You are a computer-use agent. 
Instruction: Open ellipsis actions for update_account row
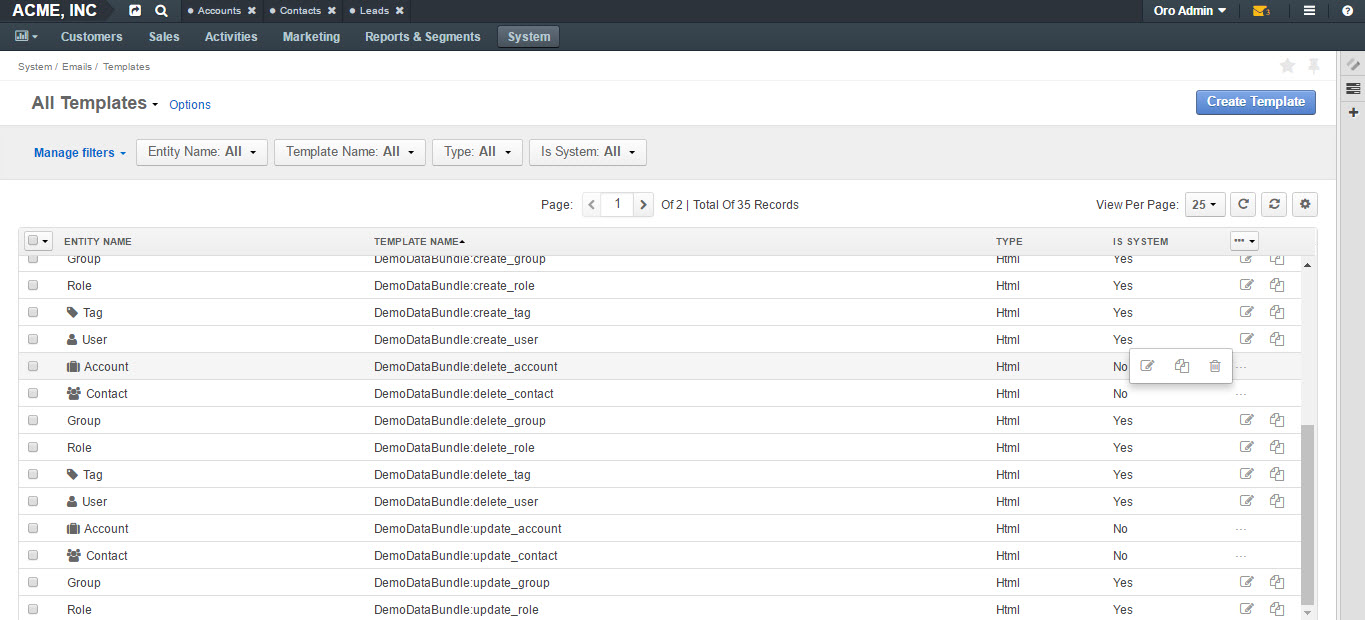pos(1241,529)
